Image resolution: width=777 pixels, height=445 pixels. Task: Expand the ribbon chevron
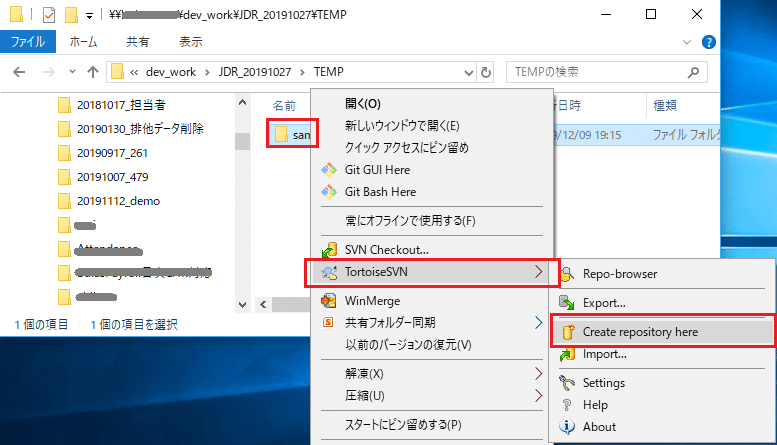point(687,42)
